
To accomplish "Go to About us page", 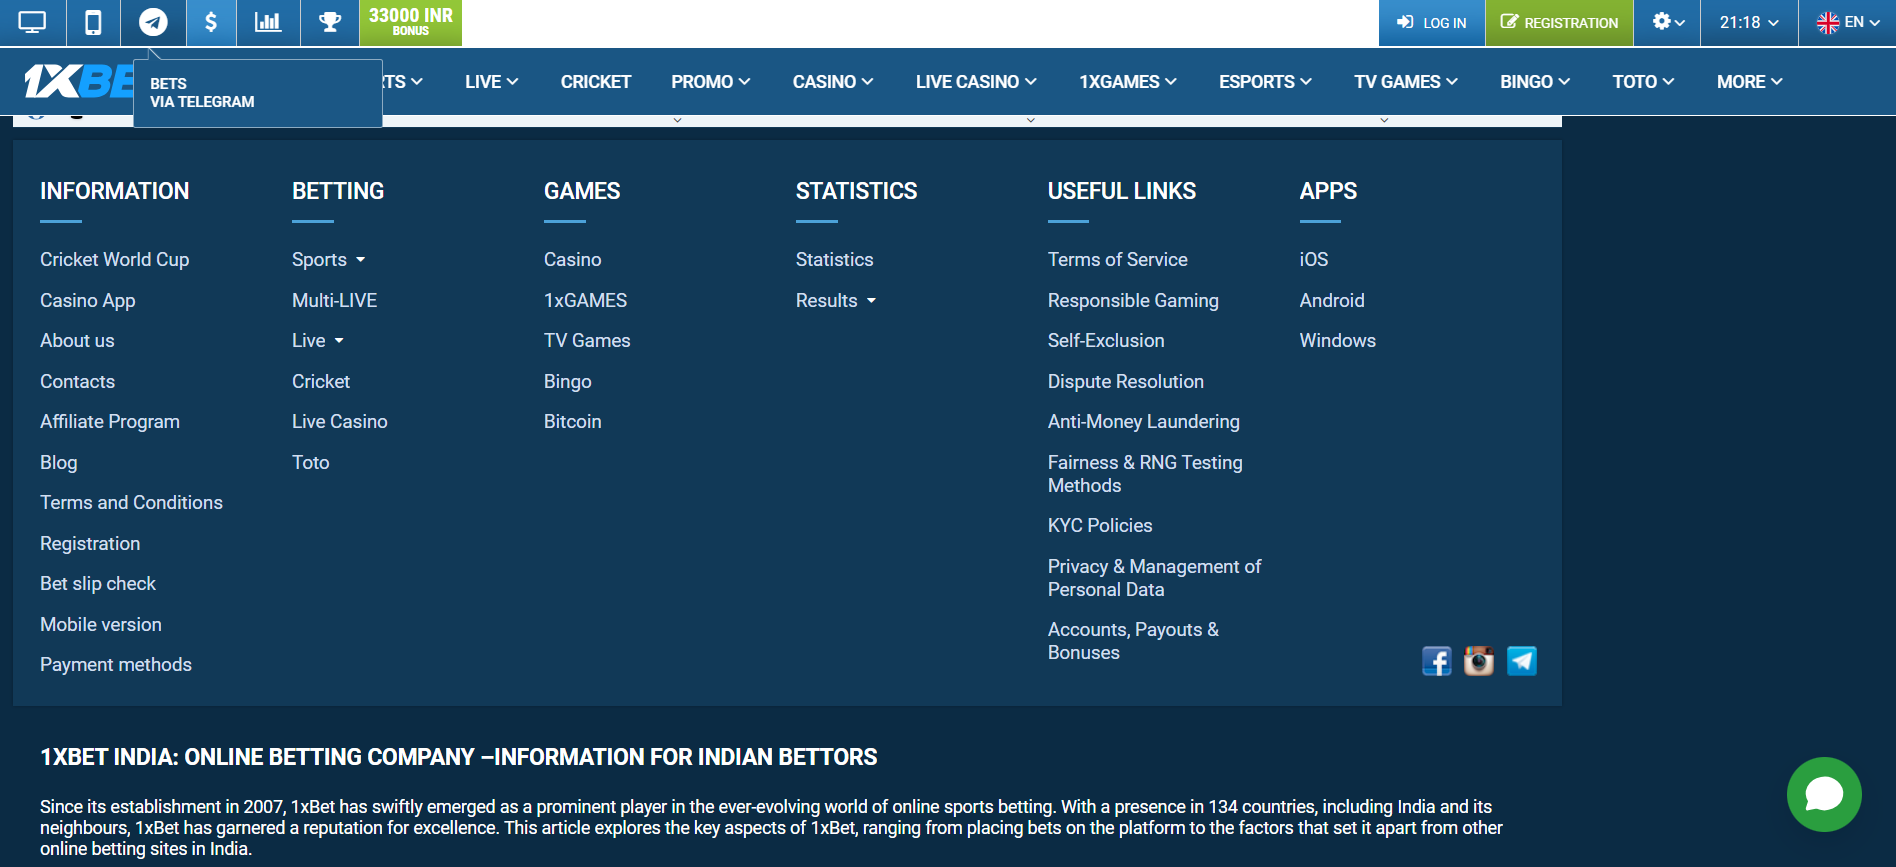I will pyautogui.click(x=77, y=340).
